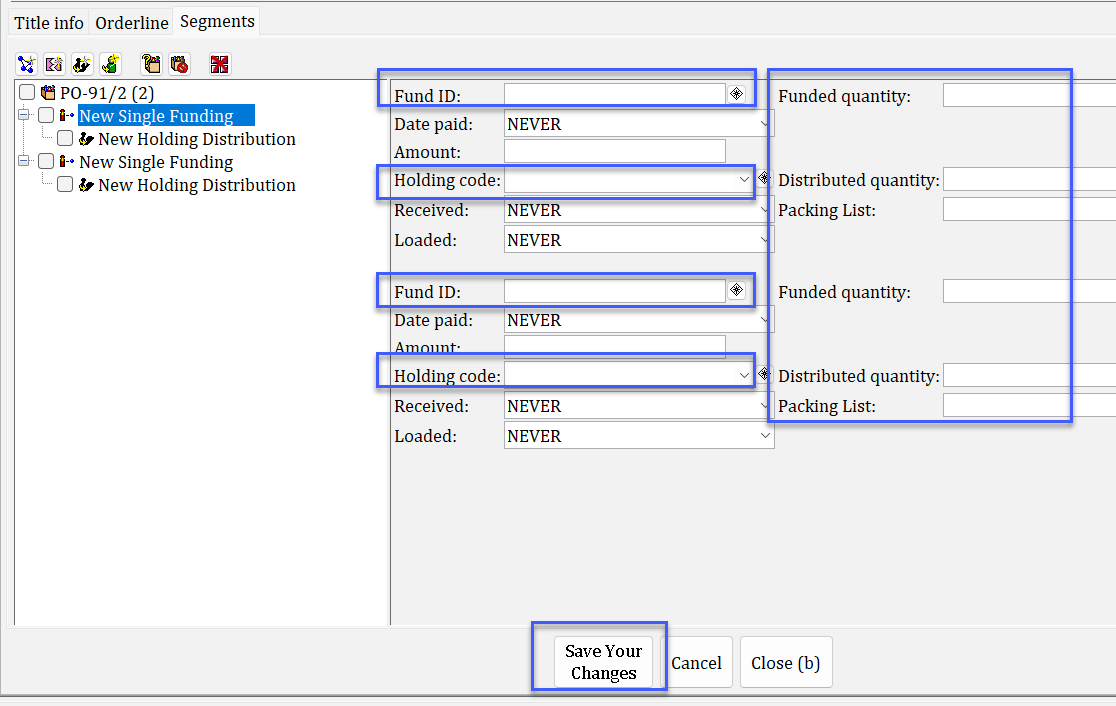Screen dimensions: 1116x706
Task: Tick the last New Holding Distribution checkbox
Action: (65, 185)
